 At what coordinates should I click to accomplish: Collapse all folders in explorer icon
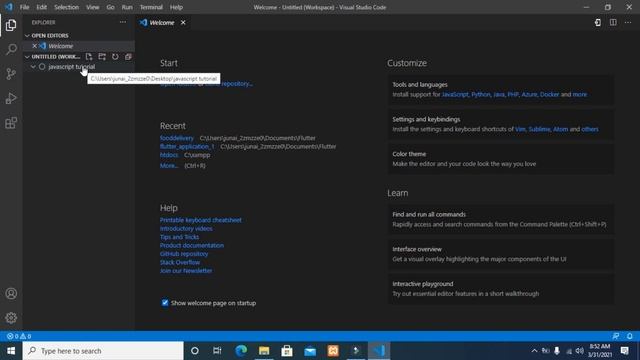pyautogui.click(x=128, y=57)
